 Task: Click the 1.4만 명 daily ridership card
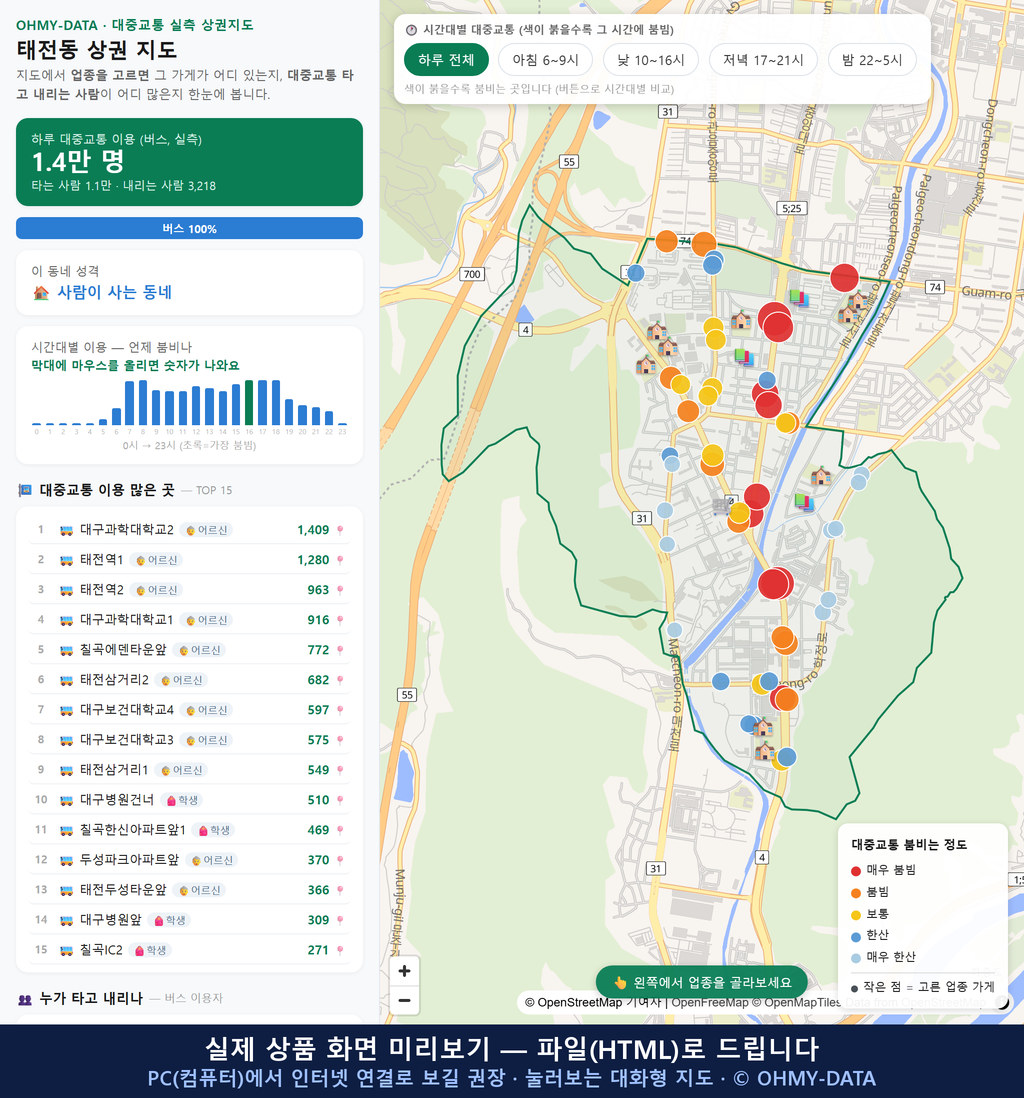pyautogui.click(x=189, y=162)
